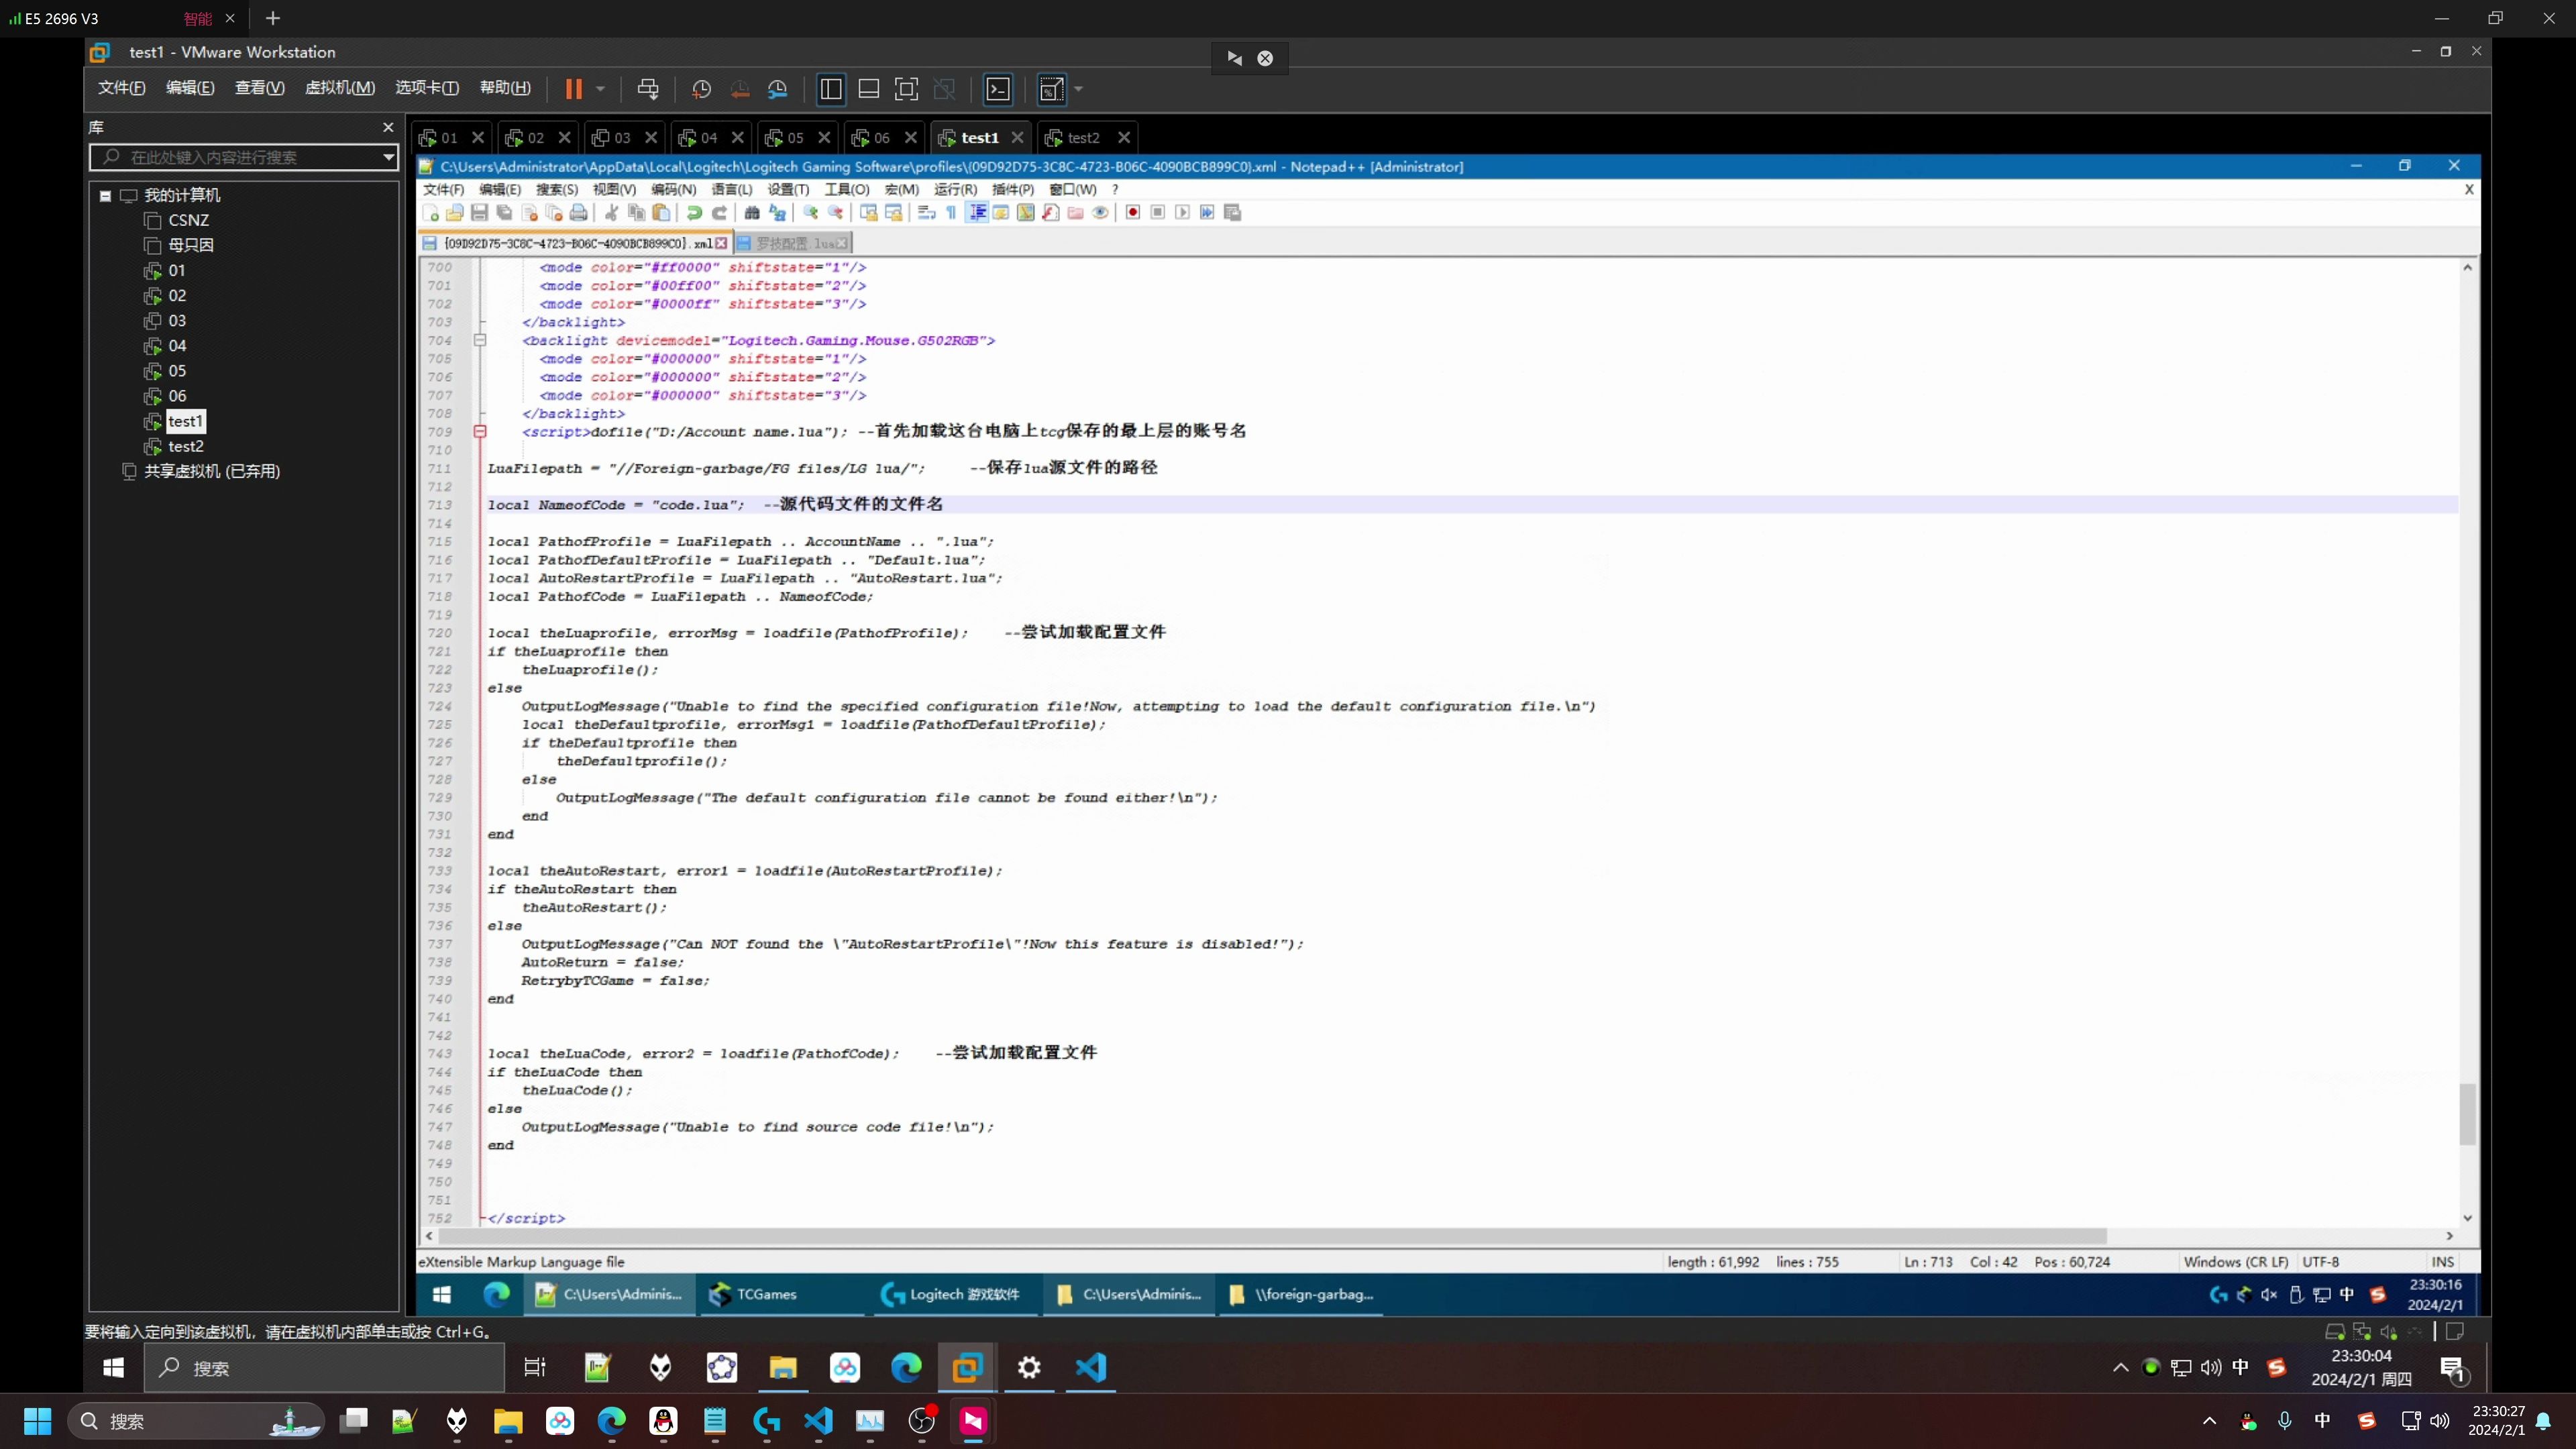Click Send Ctrl+Alt+Del toolbar icon

pyautogui.click(x=648, y=89)
